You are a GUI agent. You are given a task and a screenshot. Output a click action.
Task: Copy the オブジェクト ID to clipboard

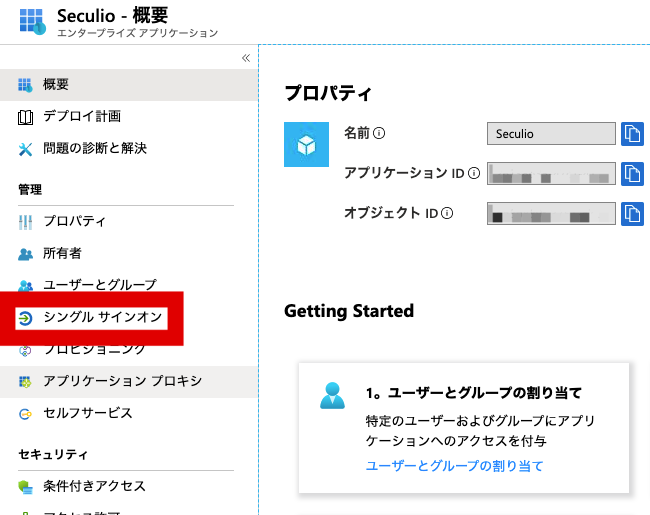click(x=632, y=214)
